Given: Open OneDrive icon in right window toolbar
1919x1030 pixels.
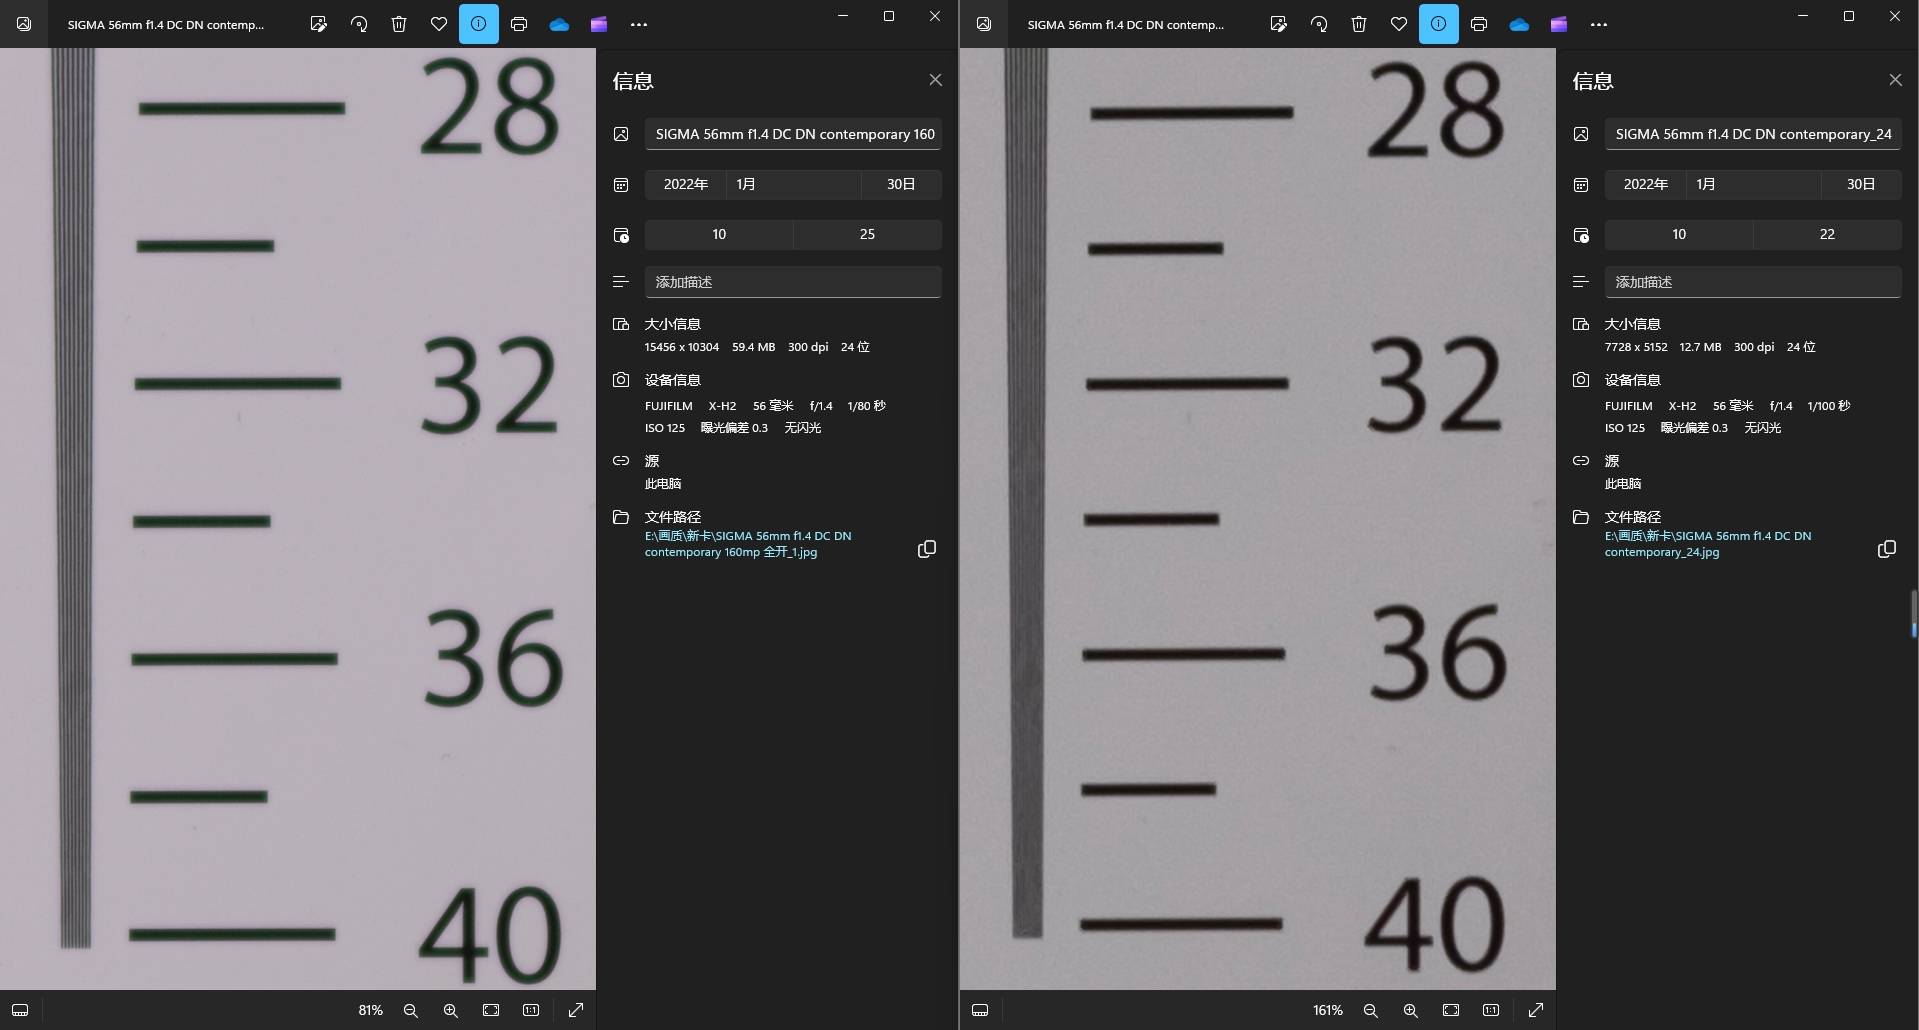Looking at the screenshot, I should (1519, 24).
